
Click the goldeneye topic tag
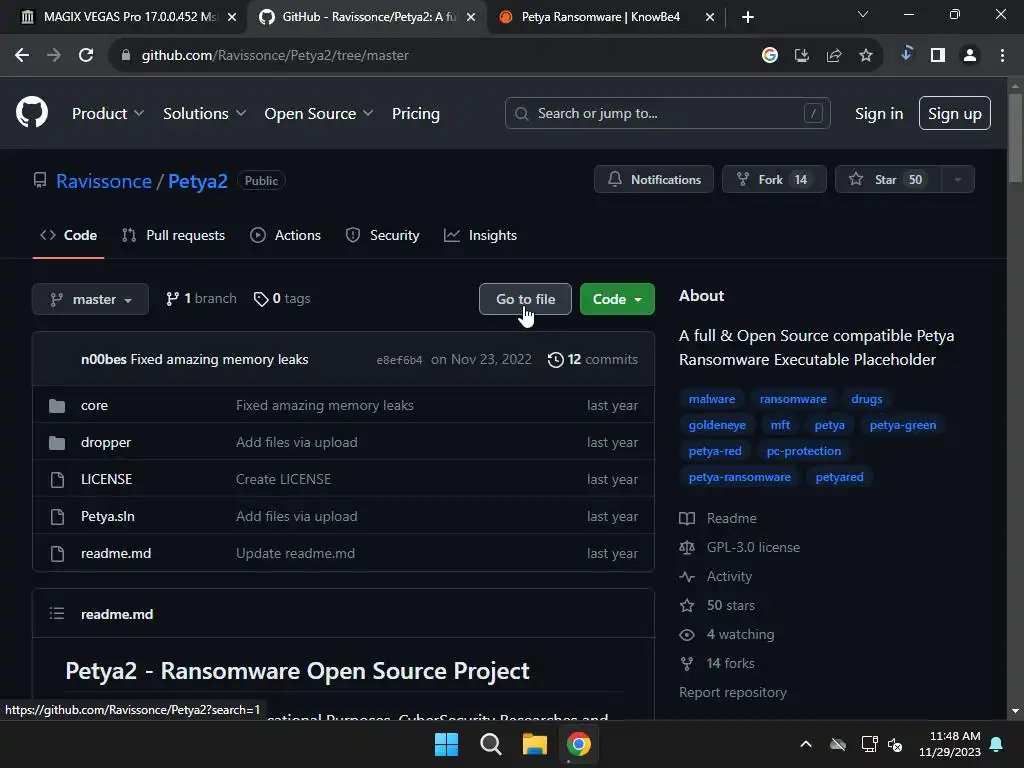717,425
